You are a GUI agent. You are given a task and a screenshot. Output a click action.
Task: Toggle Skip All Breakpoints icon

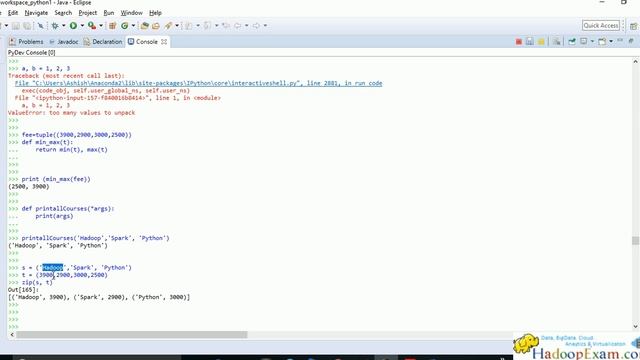pyautogui.click(x=41, y=26)
